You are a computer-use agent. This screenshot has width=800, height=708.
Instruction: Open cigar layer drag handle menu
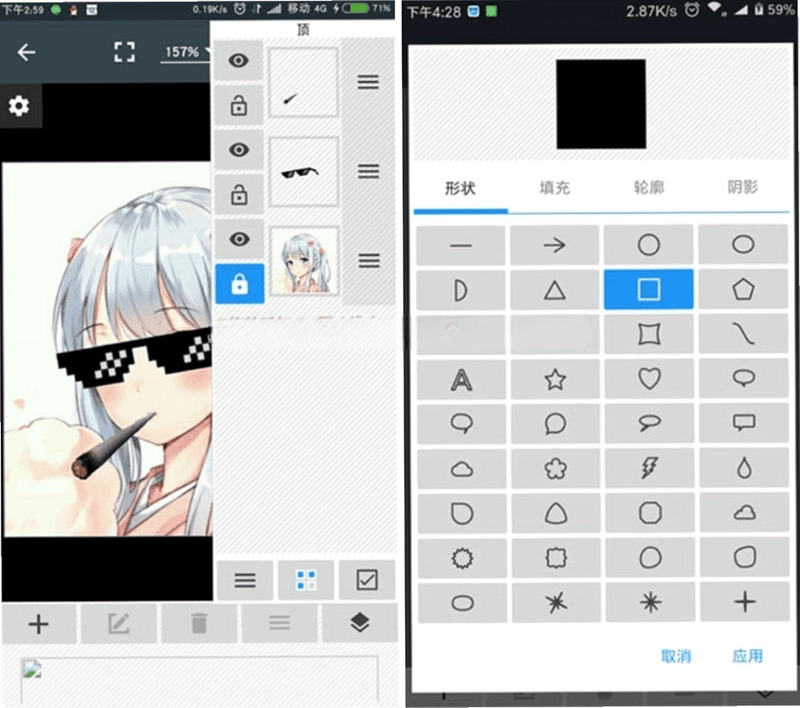click(368, 82)
